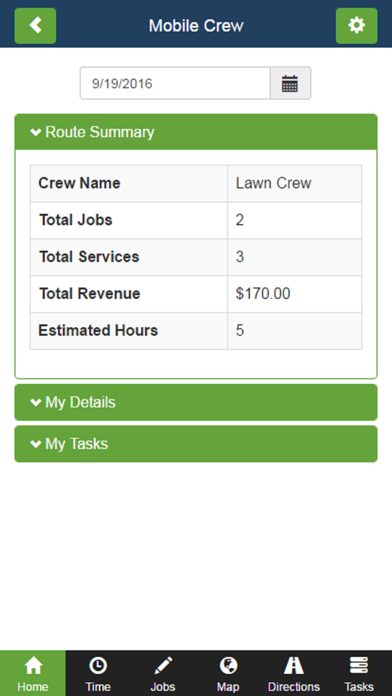
Task: Expand the My Details section
Action: click(x=196, y=402)
